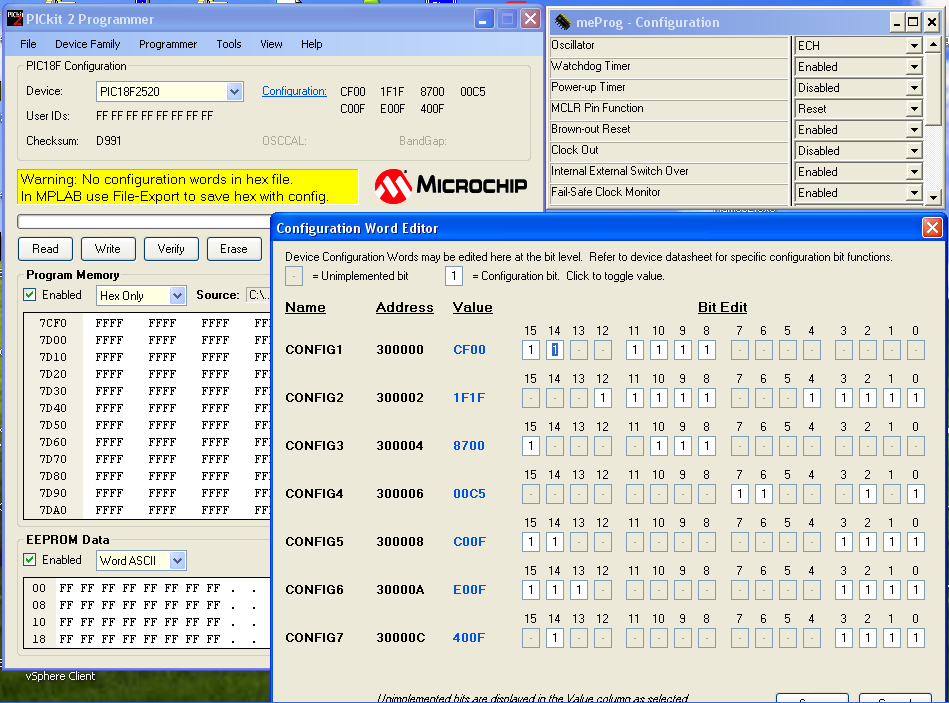
Task: Open the Configuration hyperlink
Action: click(x=294, y=91)
